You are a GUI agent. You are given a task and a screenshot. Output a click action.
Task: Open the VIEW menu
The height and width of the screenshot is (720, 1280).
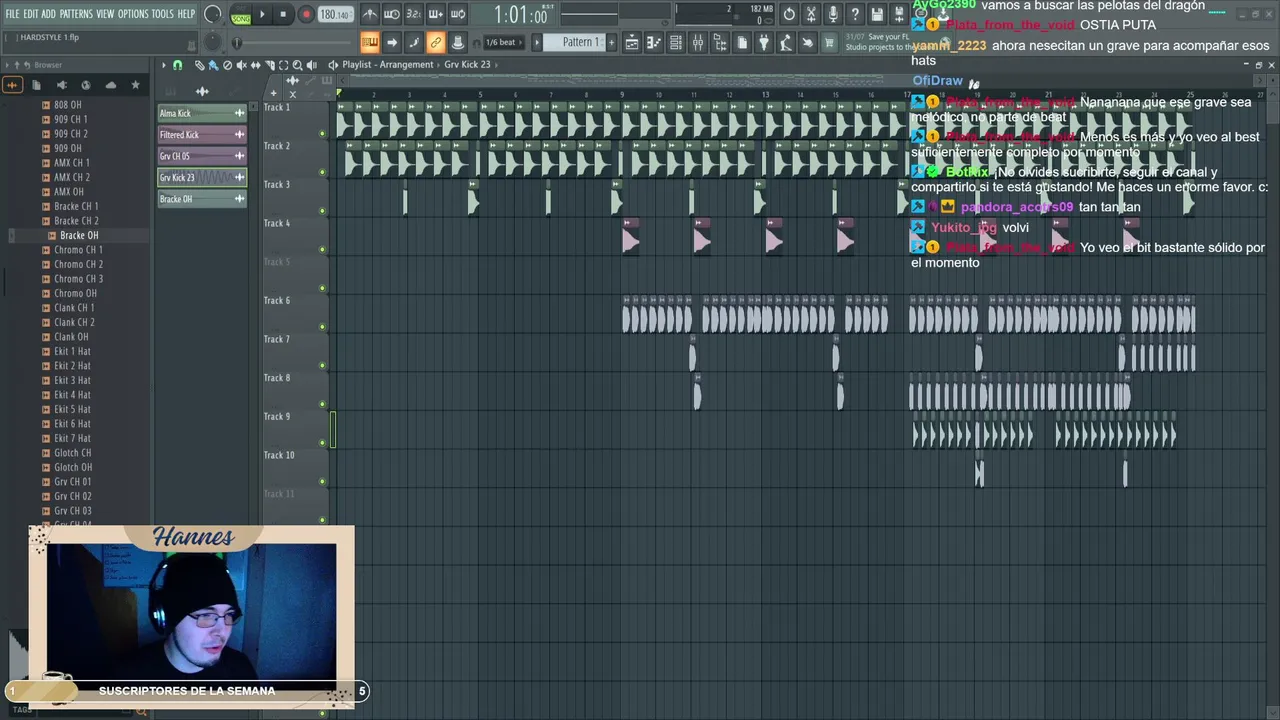tap(105, 14)
